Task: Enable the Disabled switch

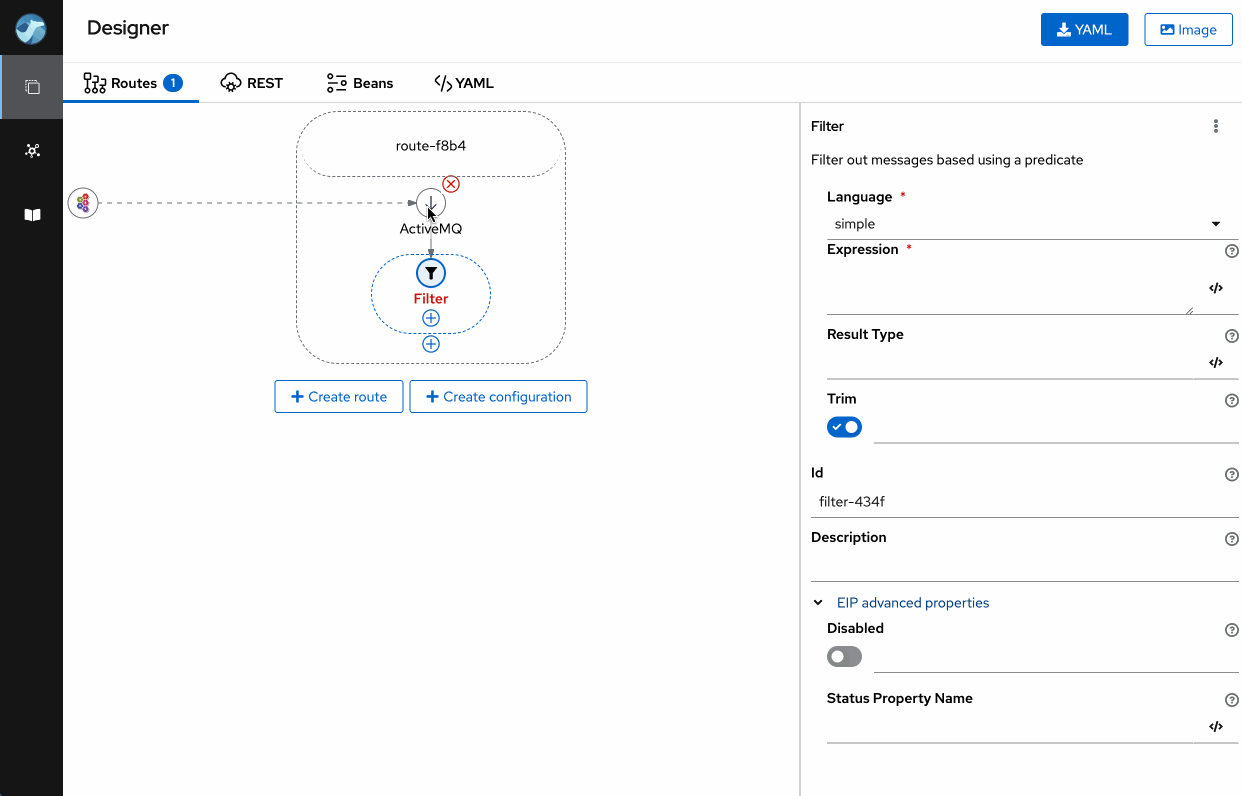Action: point(844,657)
